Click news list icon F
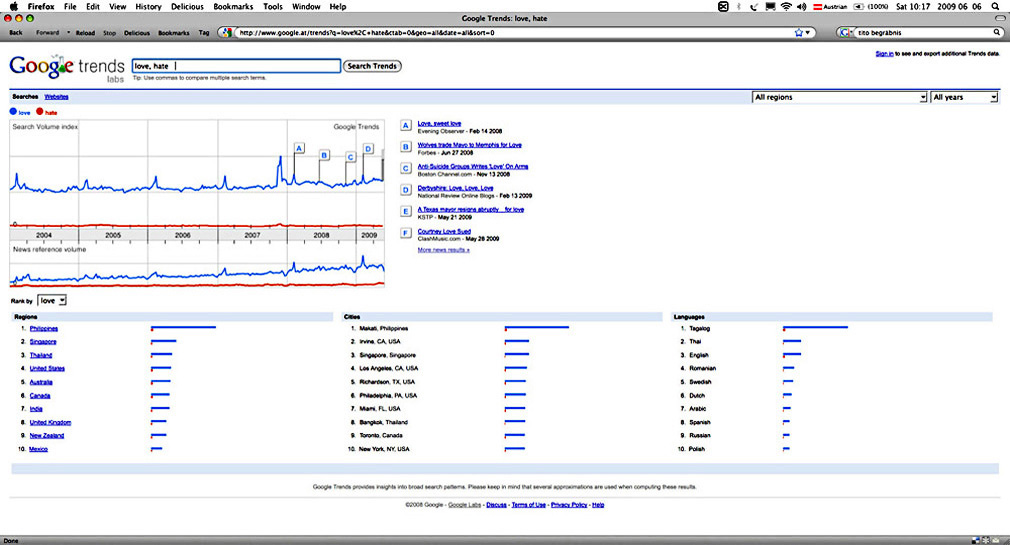The height and width of the screenshot is (545, 1010). [406, 233]
